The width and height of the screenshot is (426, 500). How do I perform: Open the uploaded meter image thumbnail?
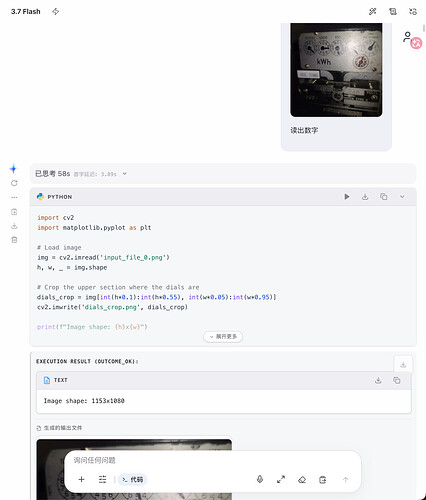pos(336,70)
